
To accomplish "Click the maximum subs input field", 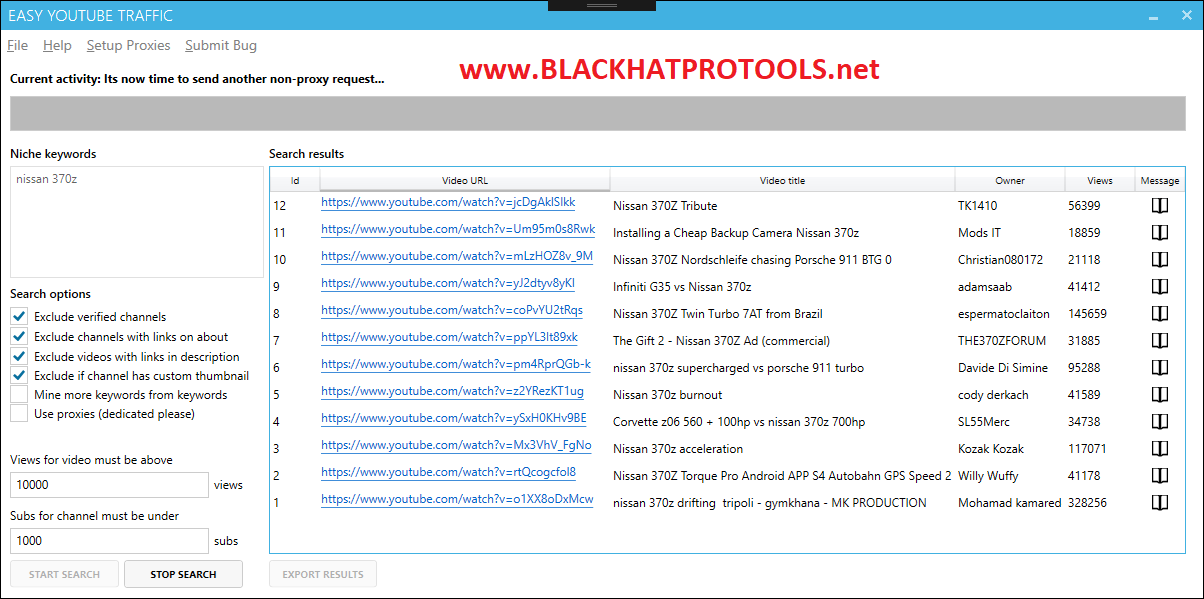I will click(109, 541).
